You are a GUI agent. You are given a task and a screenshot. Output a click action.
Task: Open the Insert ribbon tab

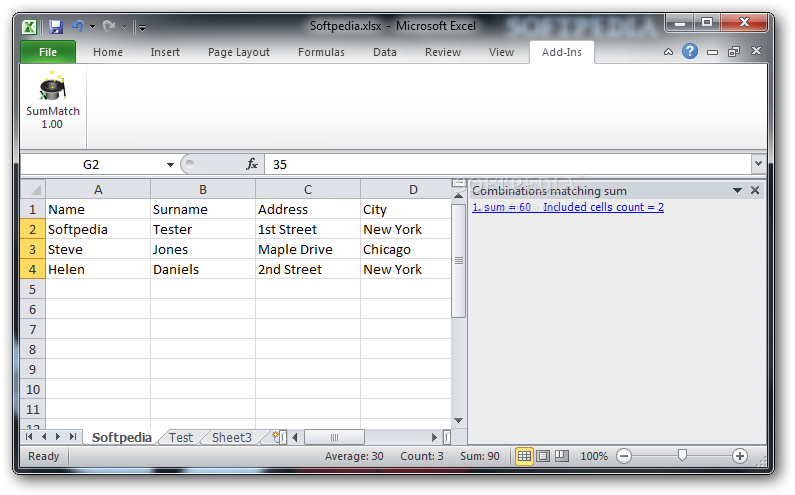click(x=165, y=52)
